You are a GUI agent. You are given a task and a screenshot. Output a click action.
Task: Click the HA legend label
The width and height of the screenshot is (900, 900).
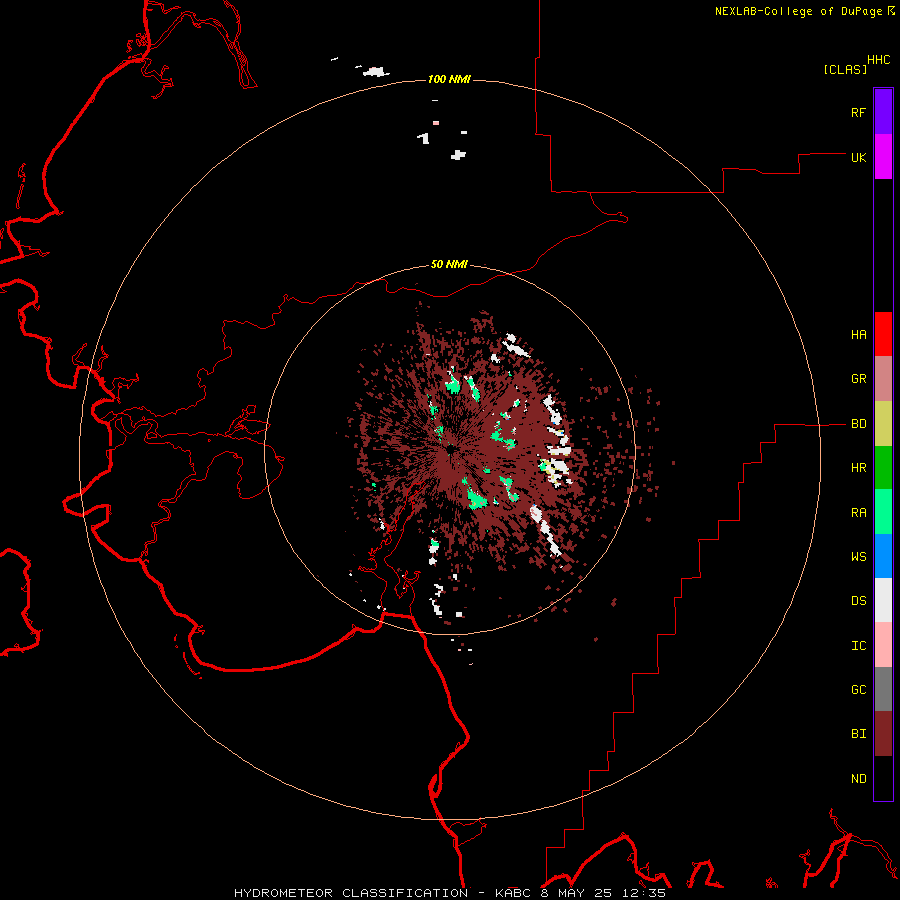858,335
